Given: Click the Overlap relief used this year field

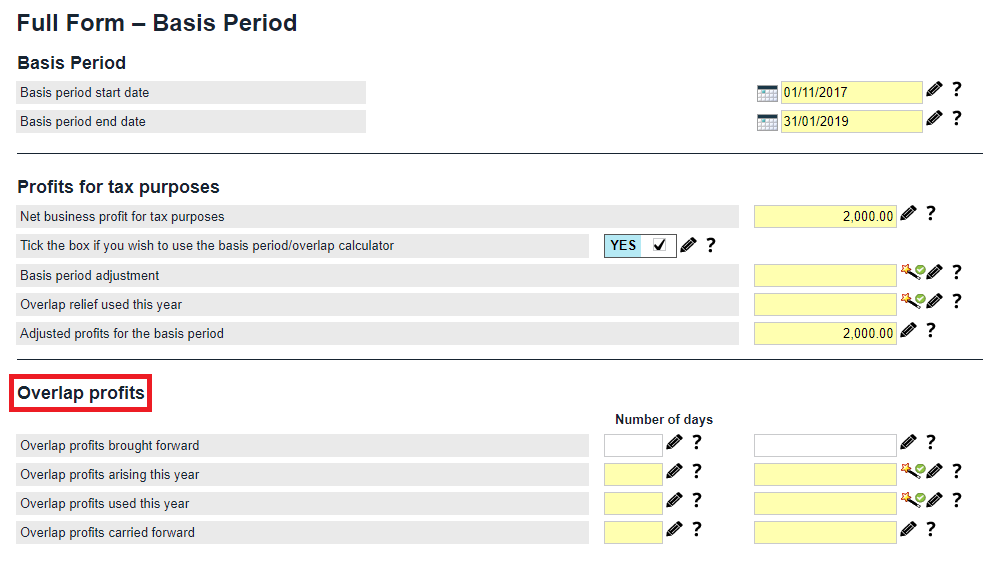Looking at the screenshot, I should 825,304.
